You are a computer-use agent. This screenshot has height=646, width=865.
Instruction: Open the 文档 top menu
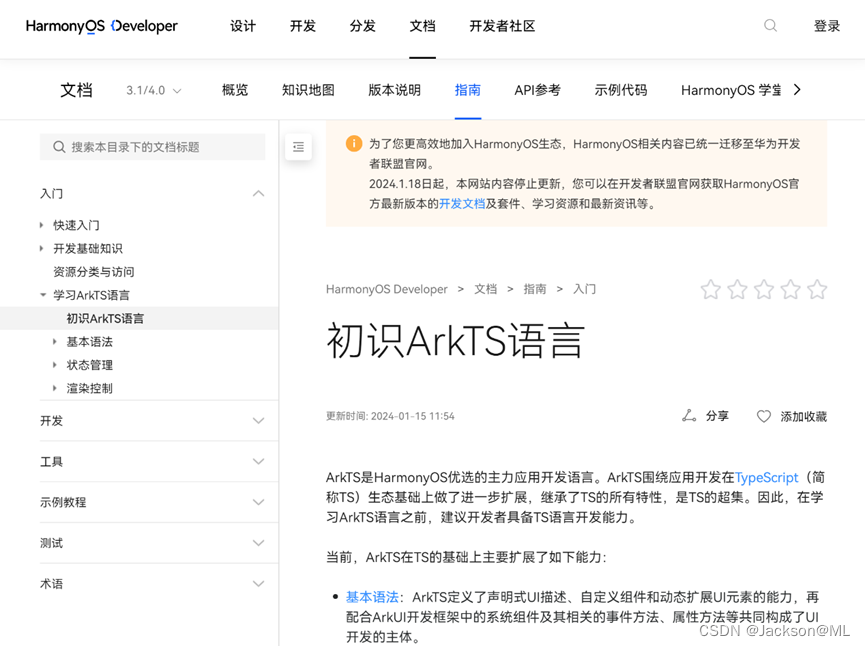(x=423, y=26)
